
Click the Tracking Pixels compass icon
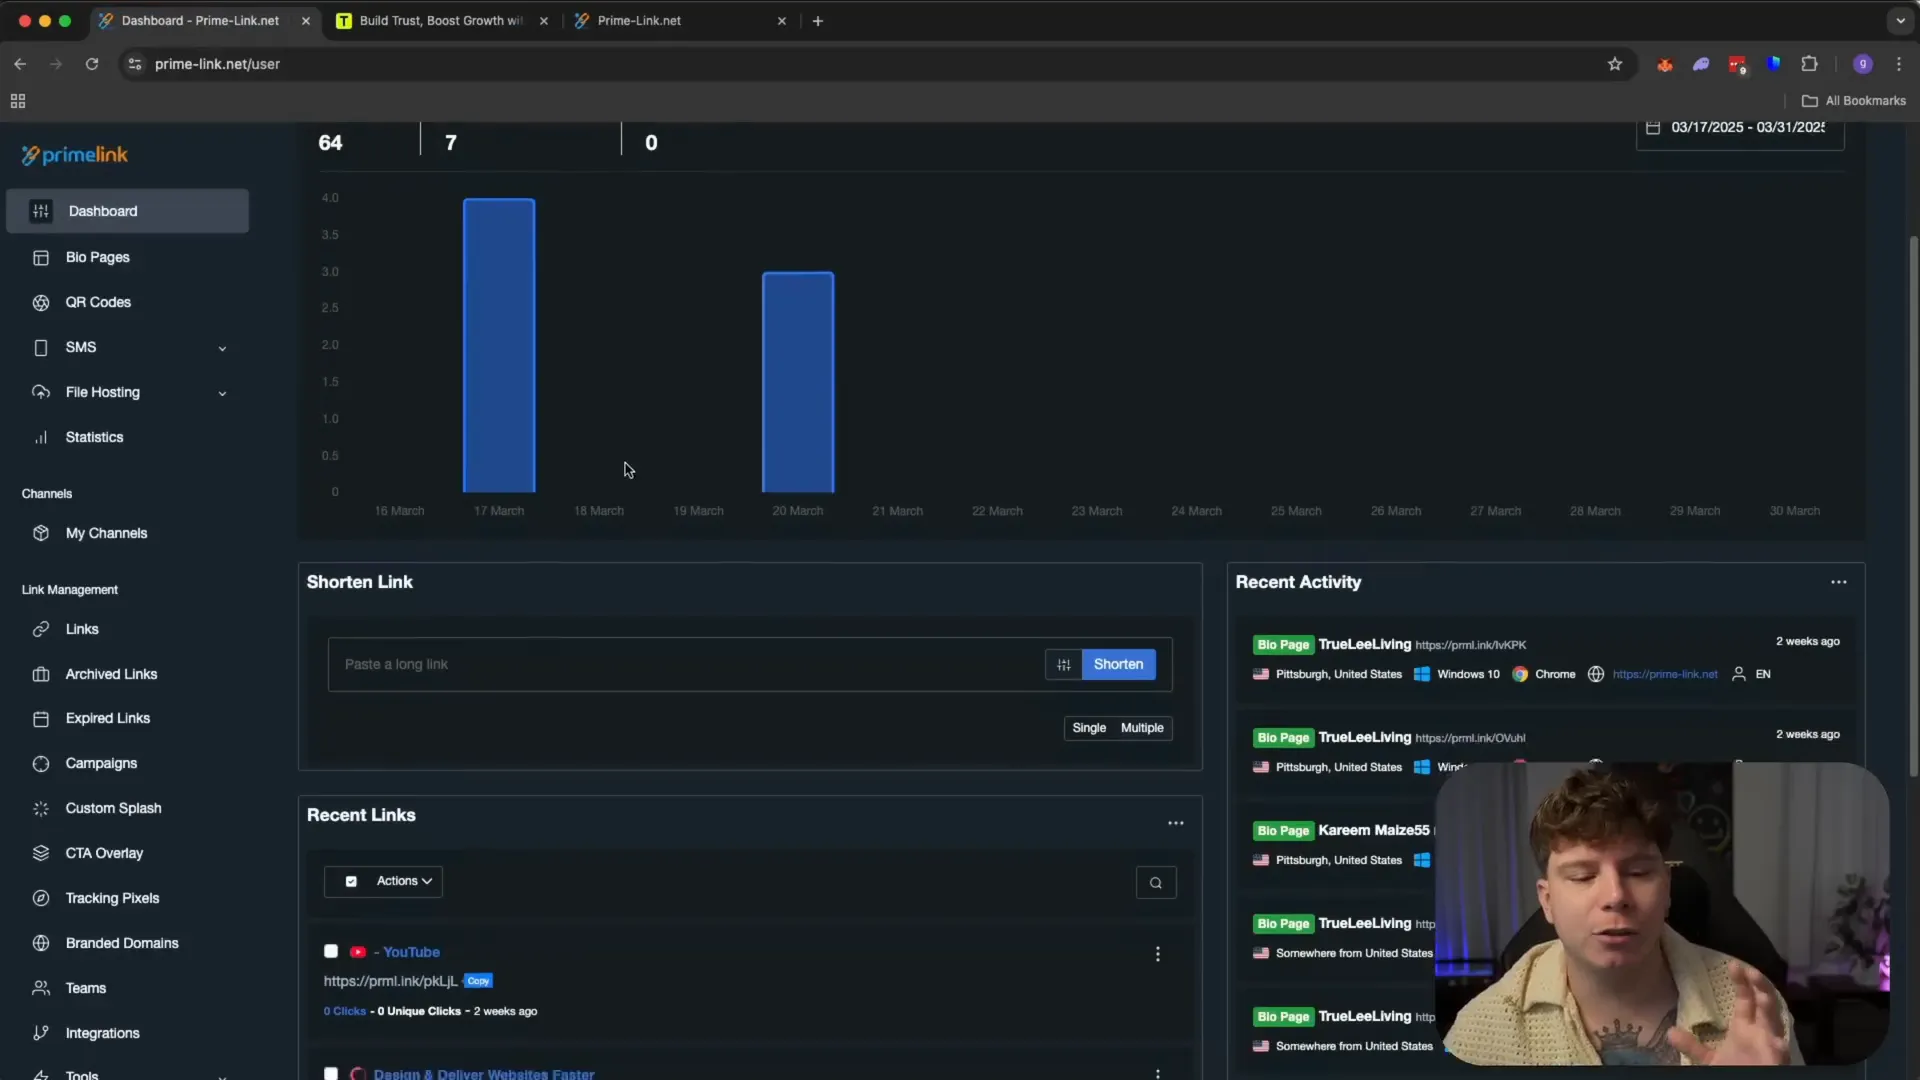(41, 899)
